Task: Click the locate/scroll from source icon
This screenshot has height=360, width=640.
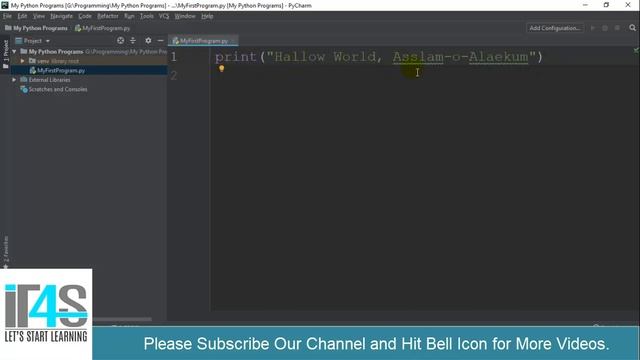Action: (120, 40)
